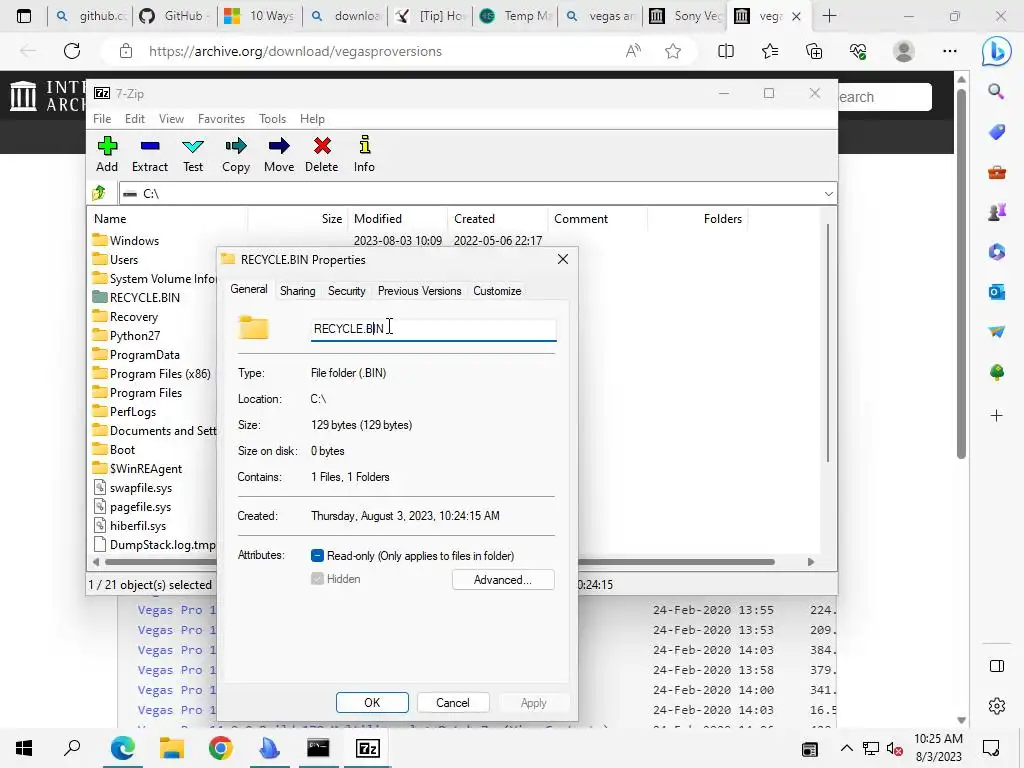
Task: Click the search icon in Edge sidebar
Action: 997,92
